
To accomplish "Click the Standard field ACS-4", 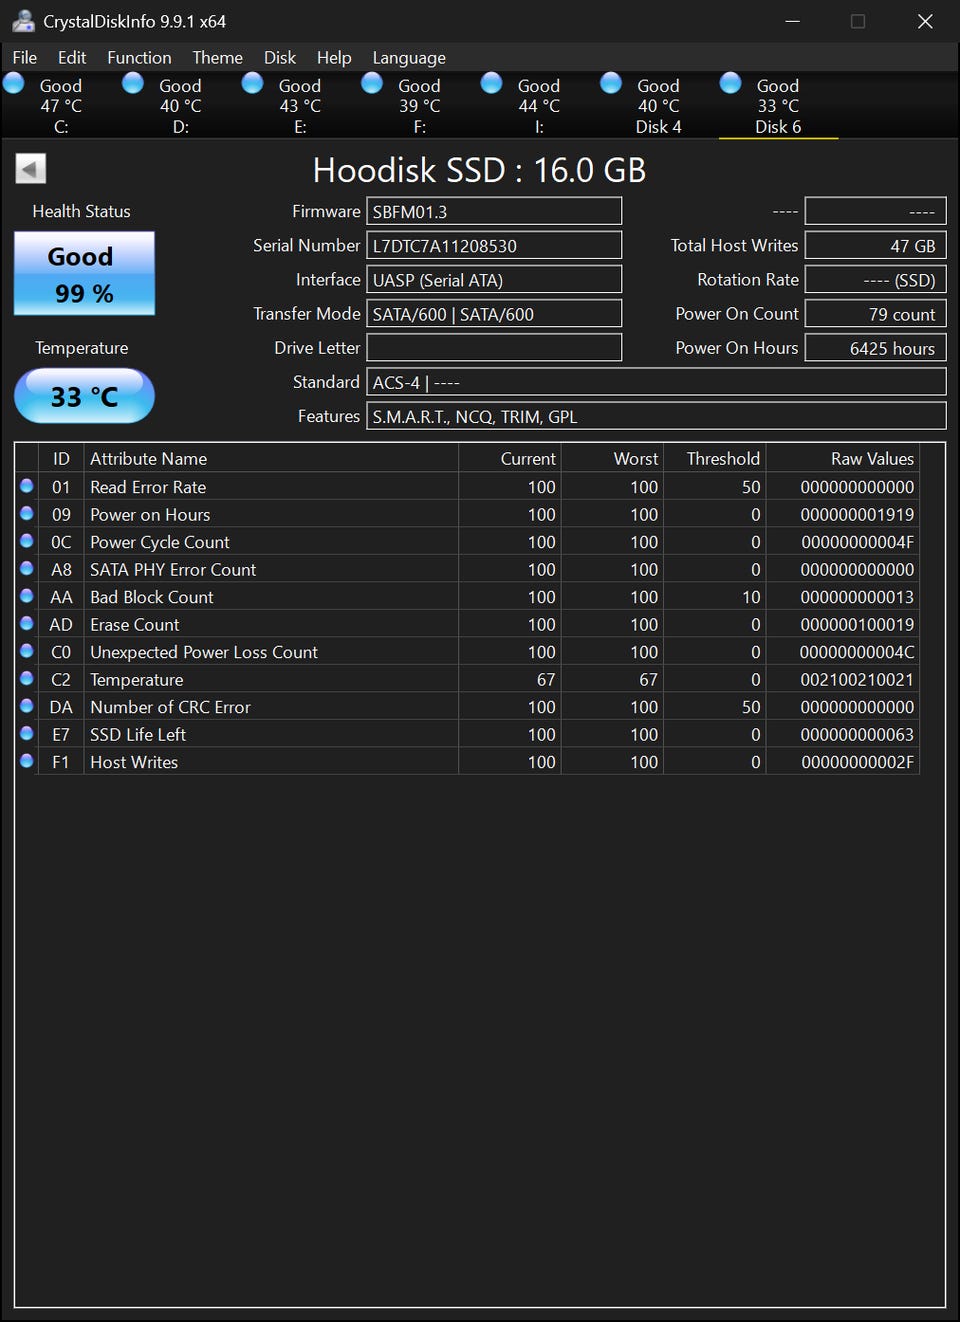I will tap(656, 381).
